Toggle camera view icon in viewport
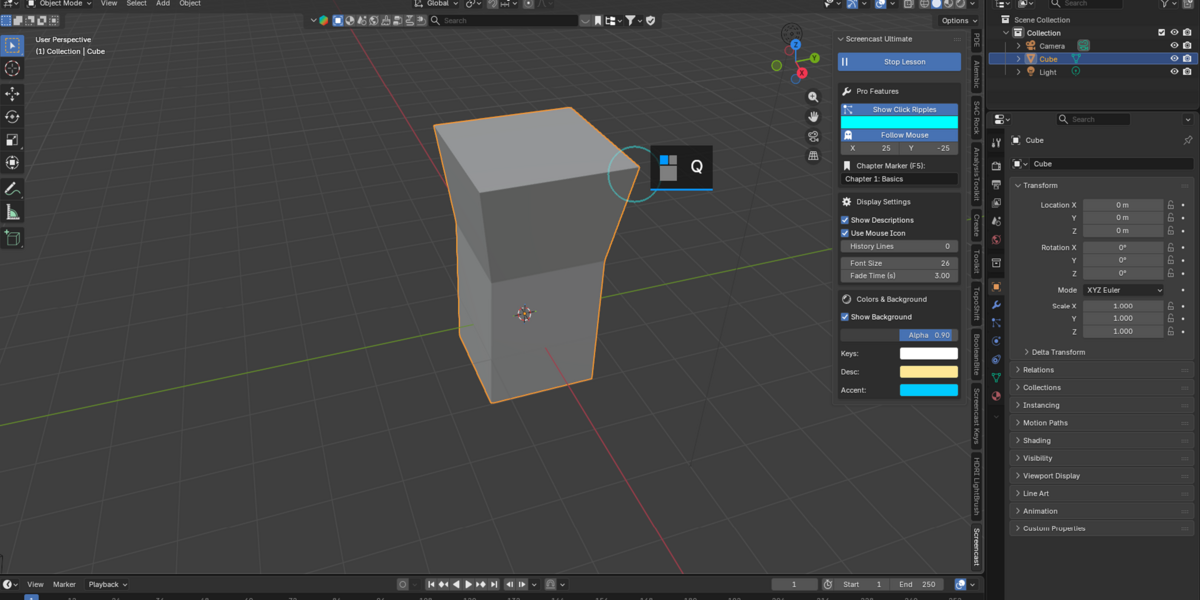This screenshot has width=1200, height=600. 813,136
